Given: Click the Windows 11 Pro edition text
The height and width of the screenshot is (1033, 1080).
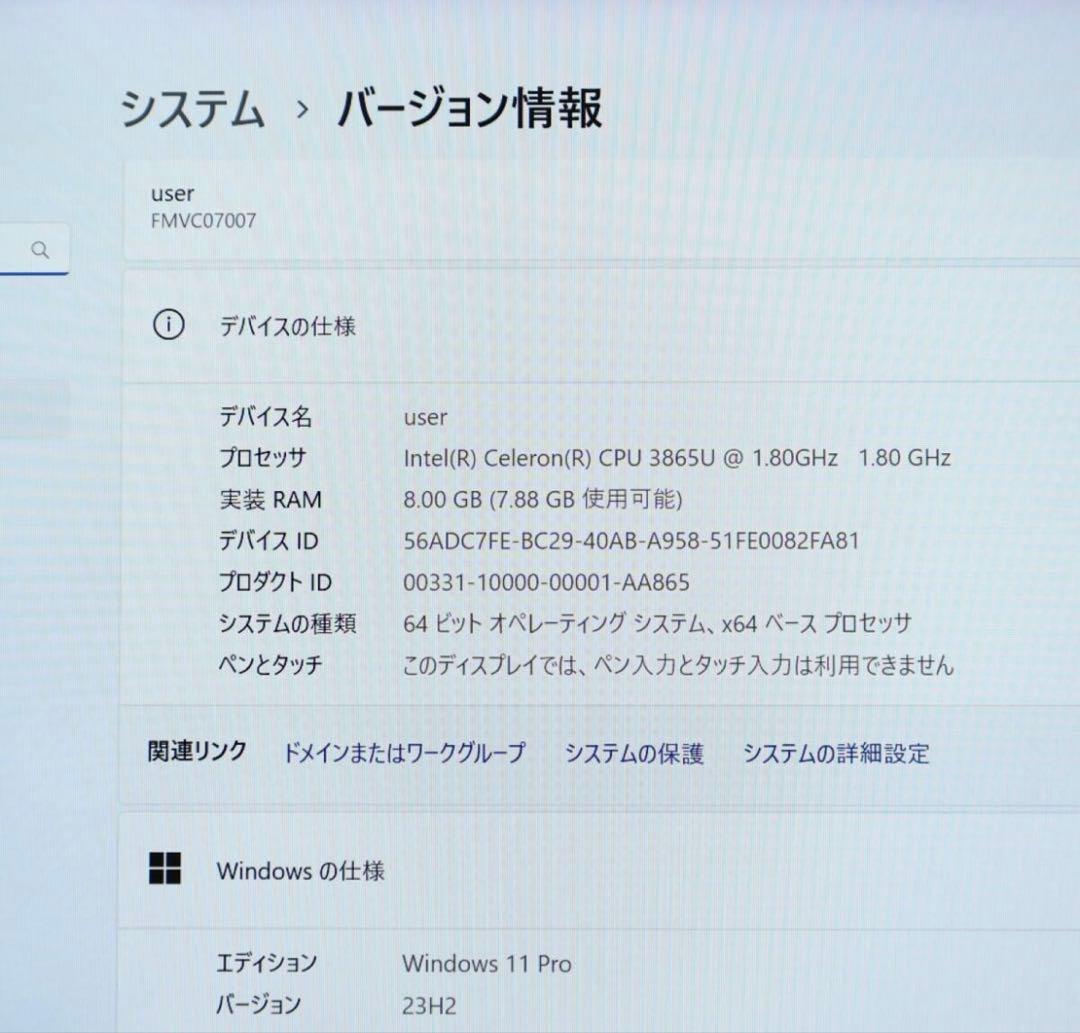Looking at the screenshot, I should (x=487, y=964).
